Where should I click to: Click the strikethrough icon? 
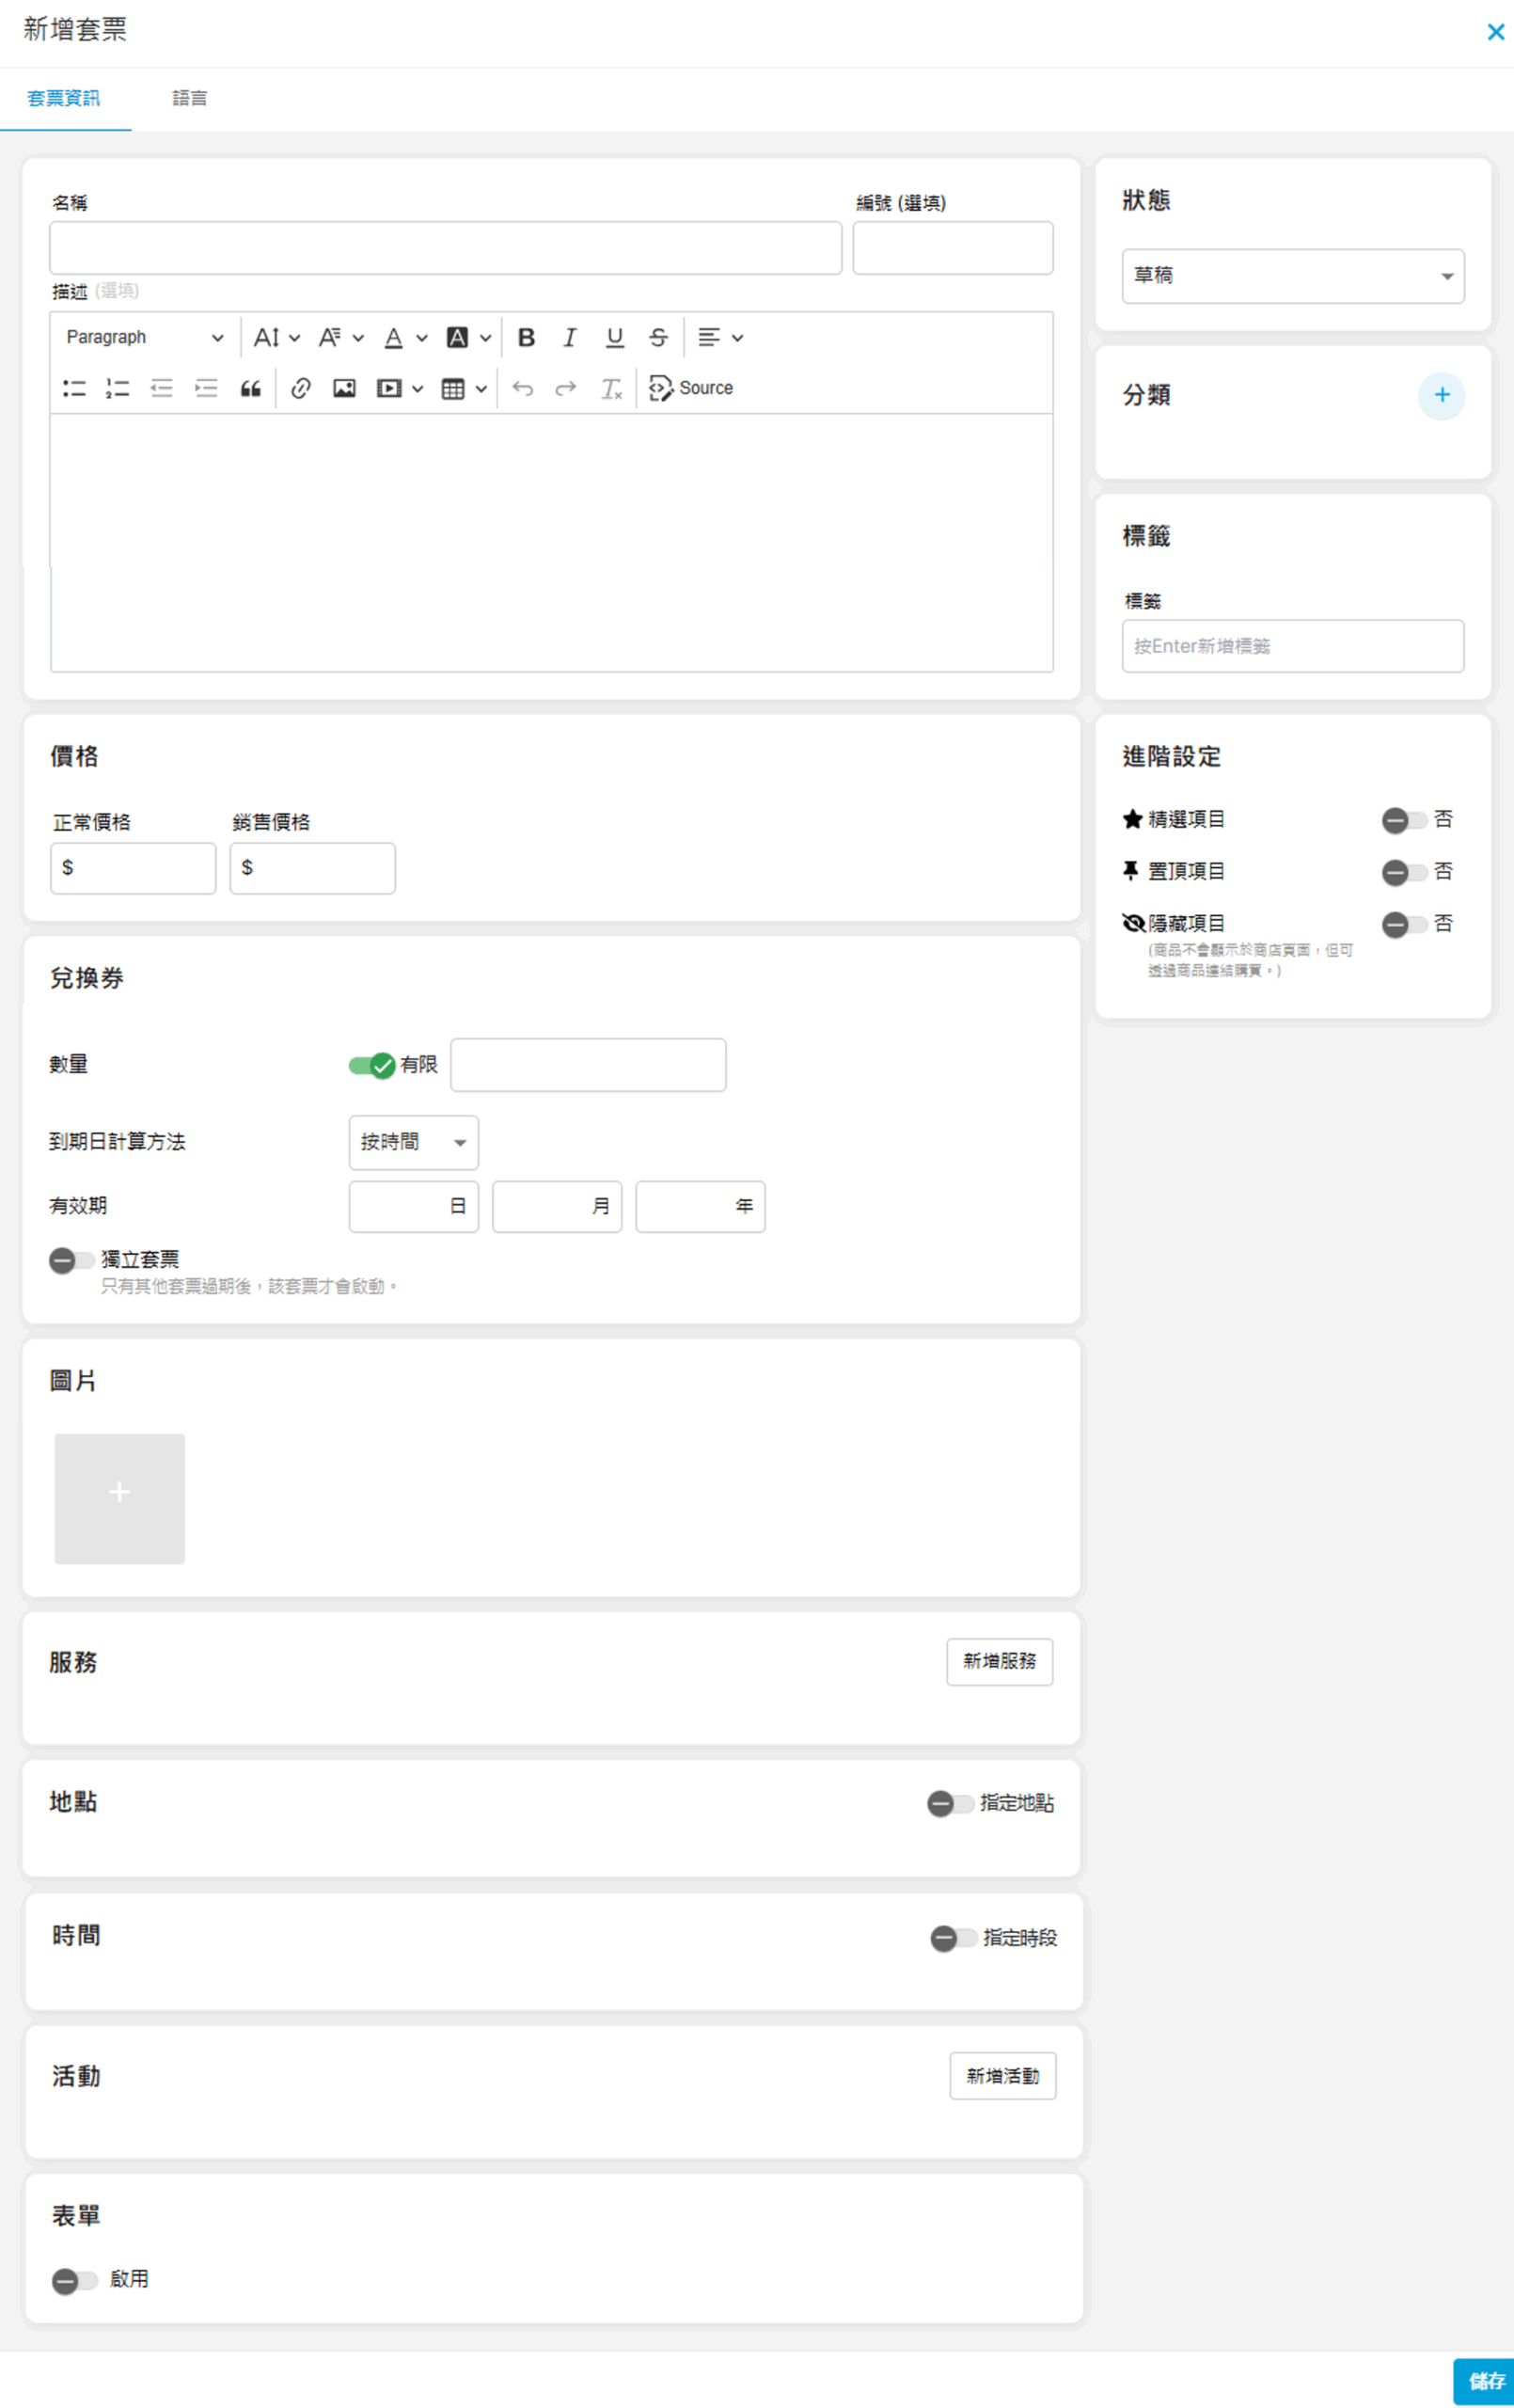pos(658,338)
